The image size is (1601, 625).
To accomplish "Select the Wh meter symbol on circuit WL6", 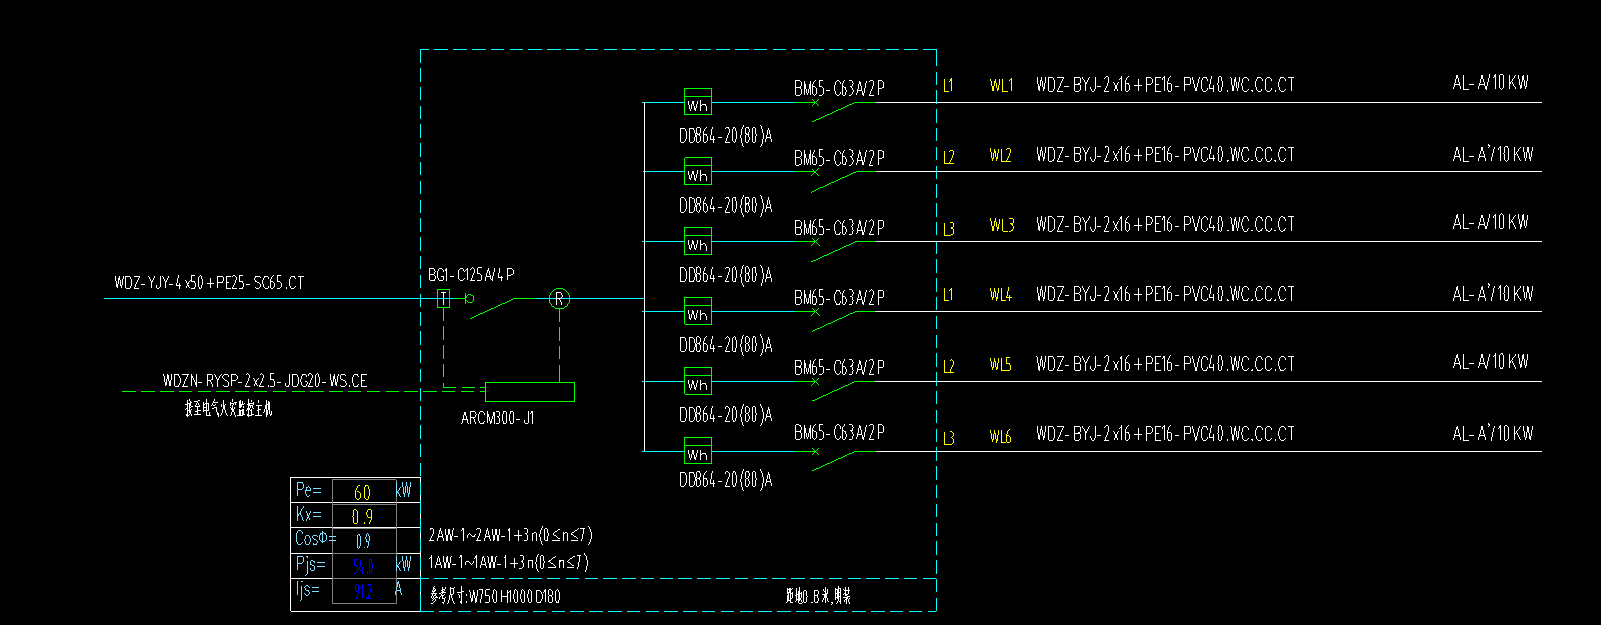I will click(697, 452).
